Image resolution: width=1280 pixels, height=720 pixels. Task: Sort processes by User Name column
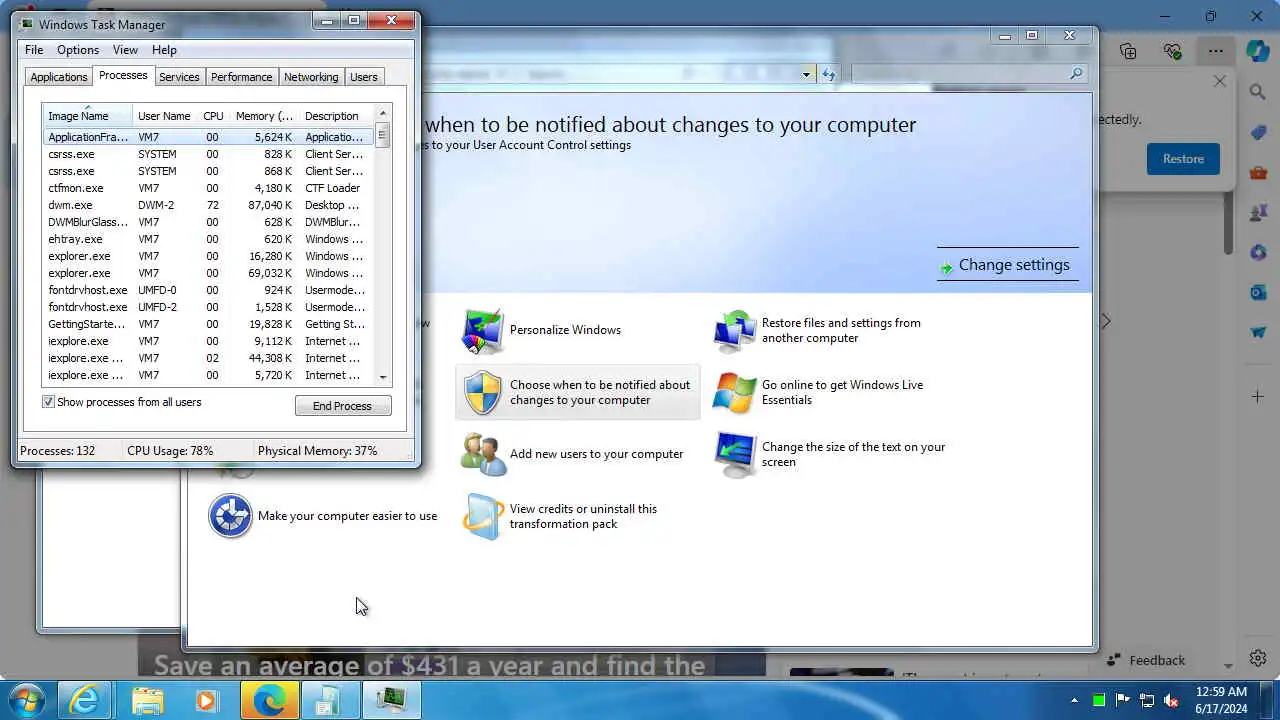pos(165,116)
